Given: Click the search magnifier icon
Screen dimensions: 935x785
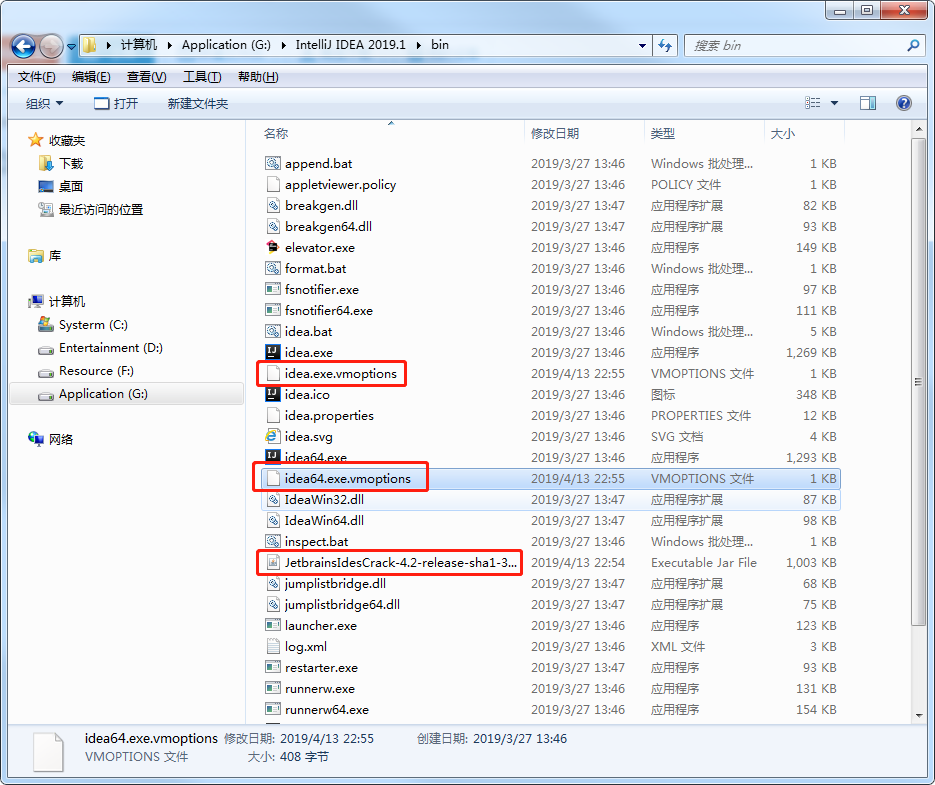Looking at the screenshot, I should pos(912,45).
